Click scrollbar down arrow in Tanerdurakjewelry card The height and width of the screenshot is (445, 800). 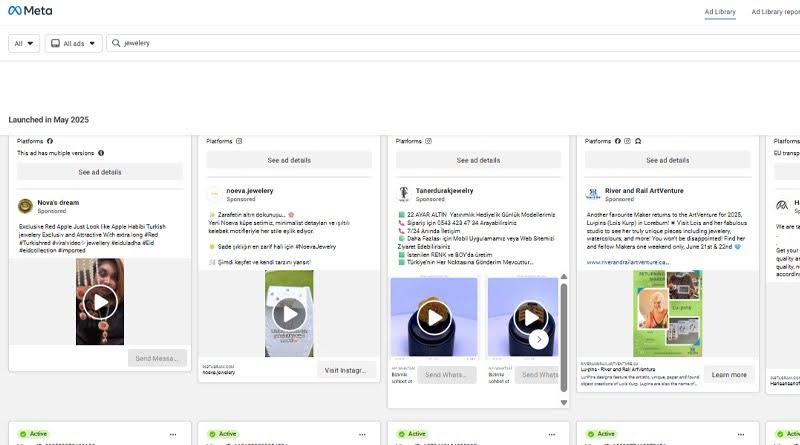(564, 403)
